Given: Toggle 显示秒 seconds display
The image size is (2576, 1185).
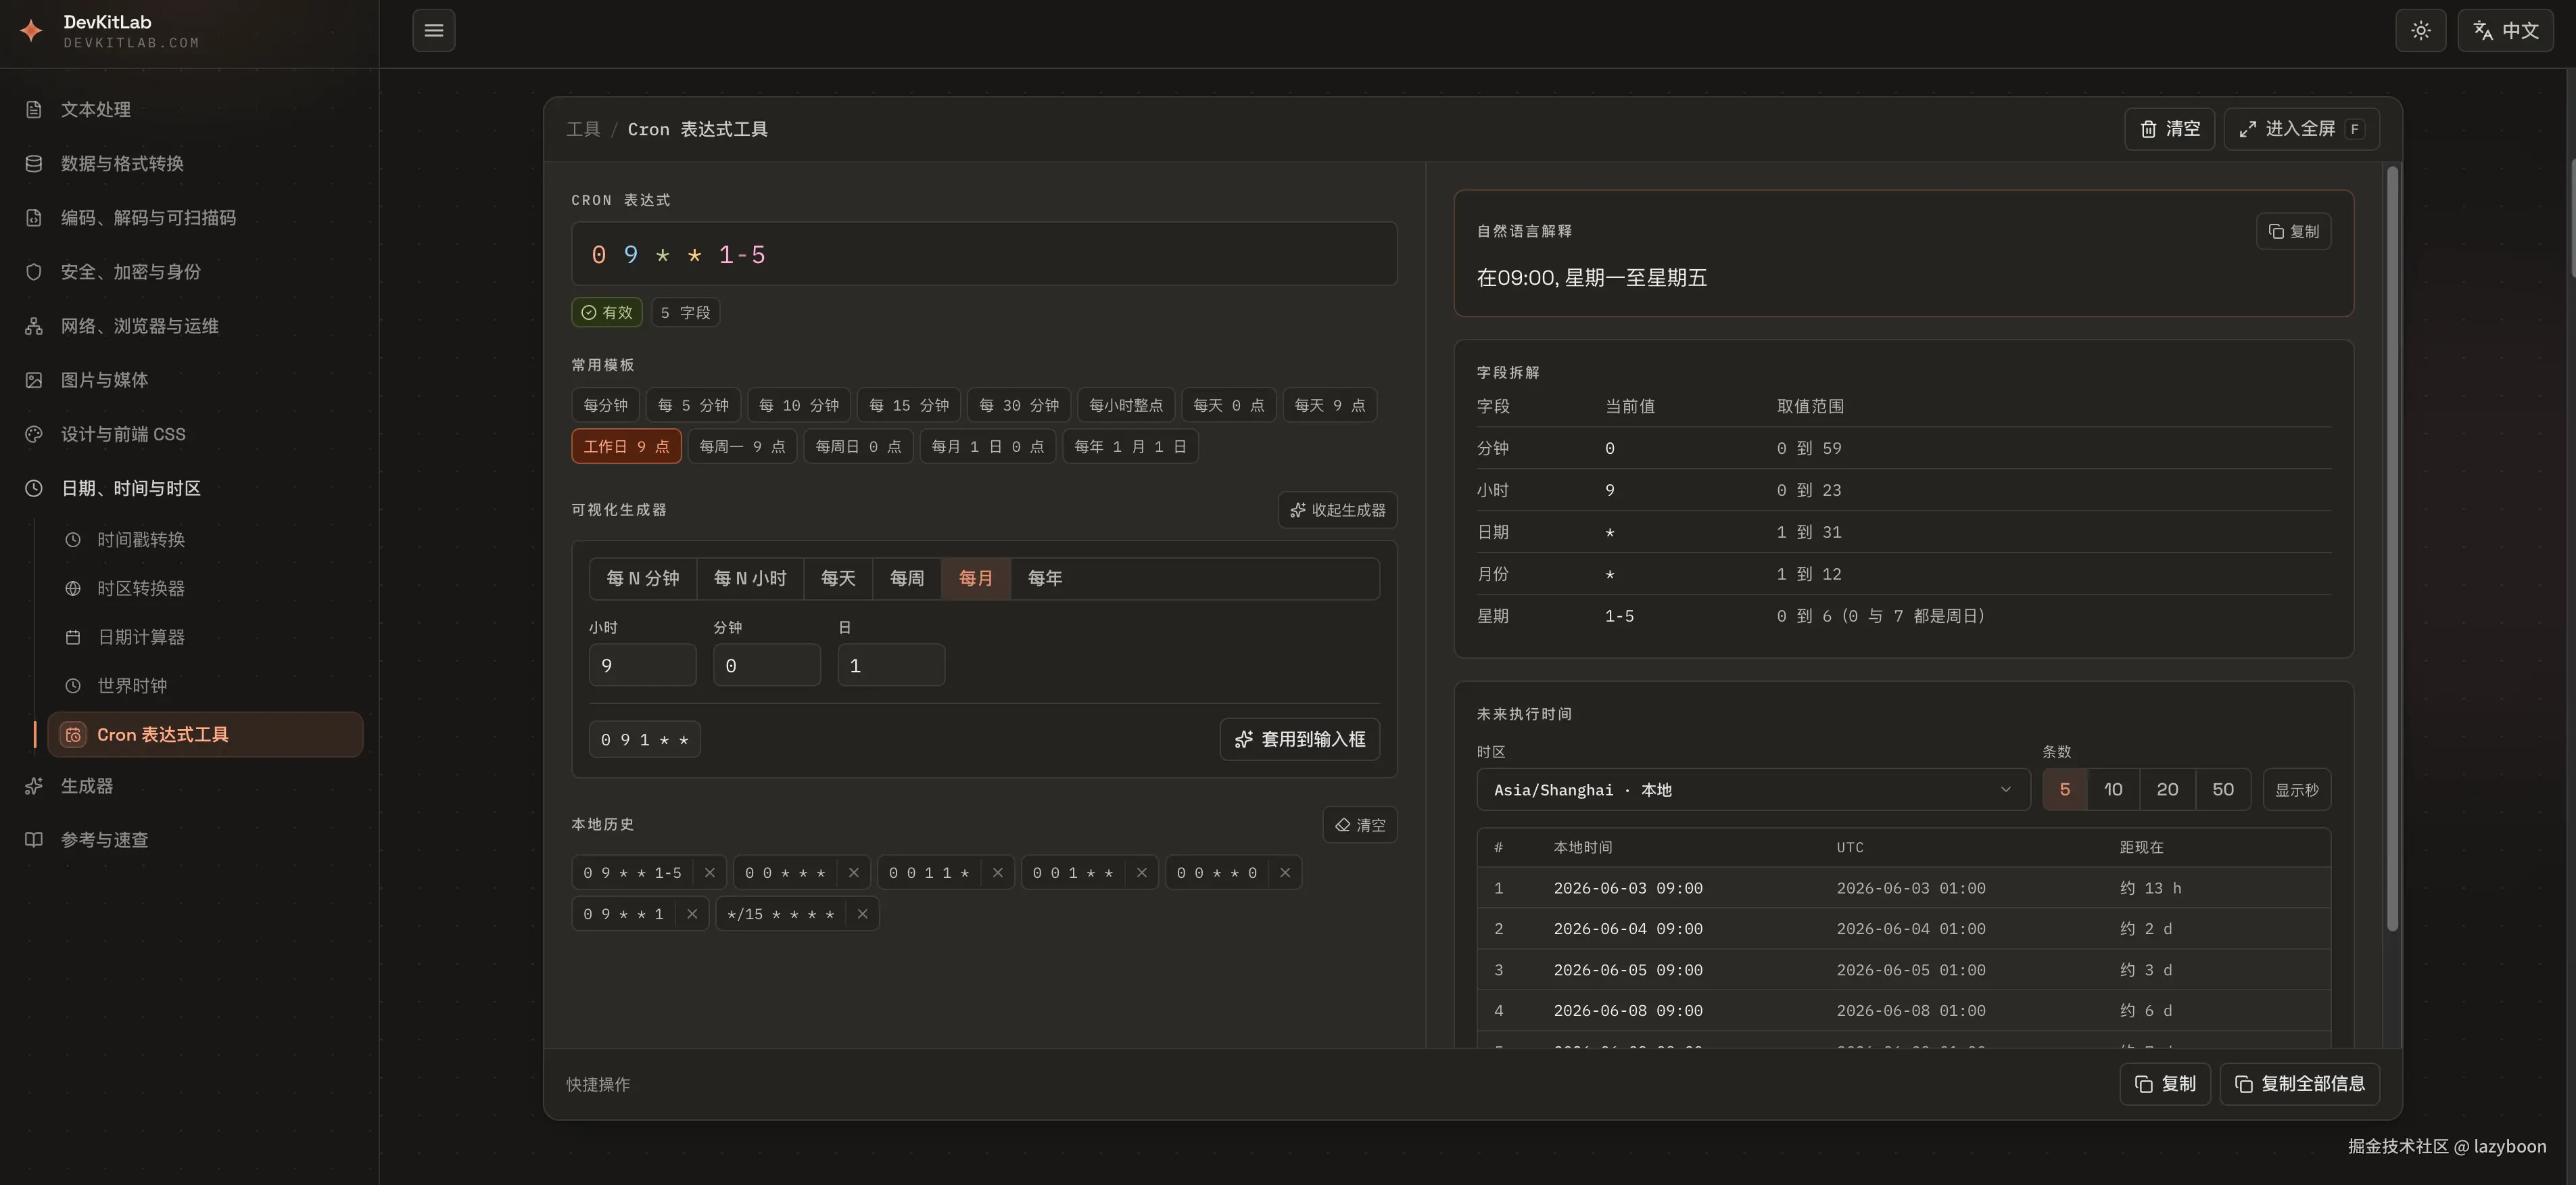Looking at the screenshot, I should [2297, 789].
